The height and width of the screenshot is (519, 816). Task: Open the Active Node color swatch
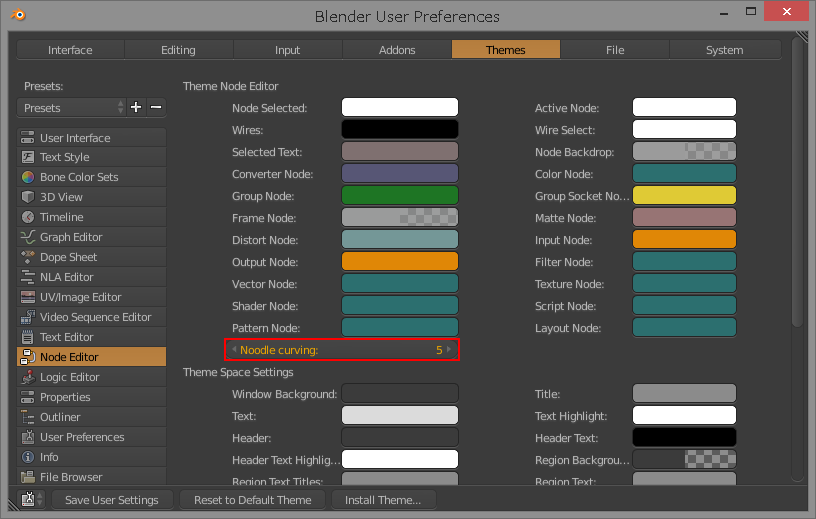coord(684,107)
